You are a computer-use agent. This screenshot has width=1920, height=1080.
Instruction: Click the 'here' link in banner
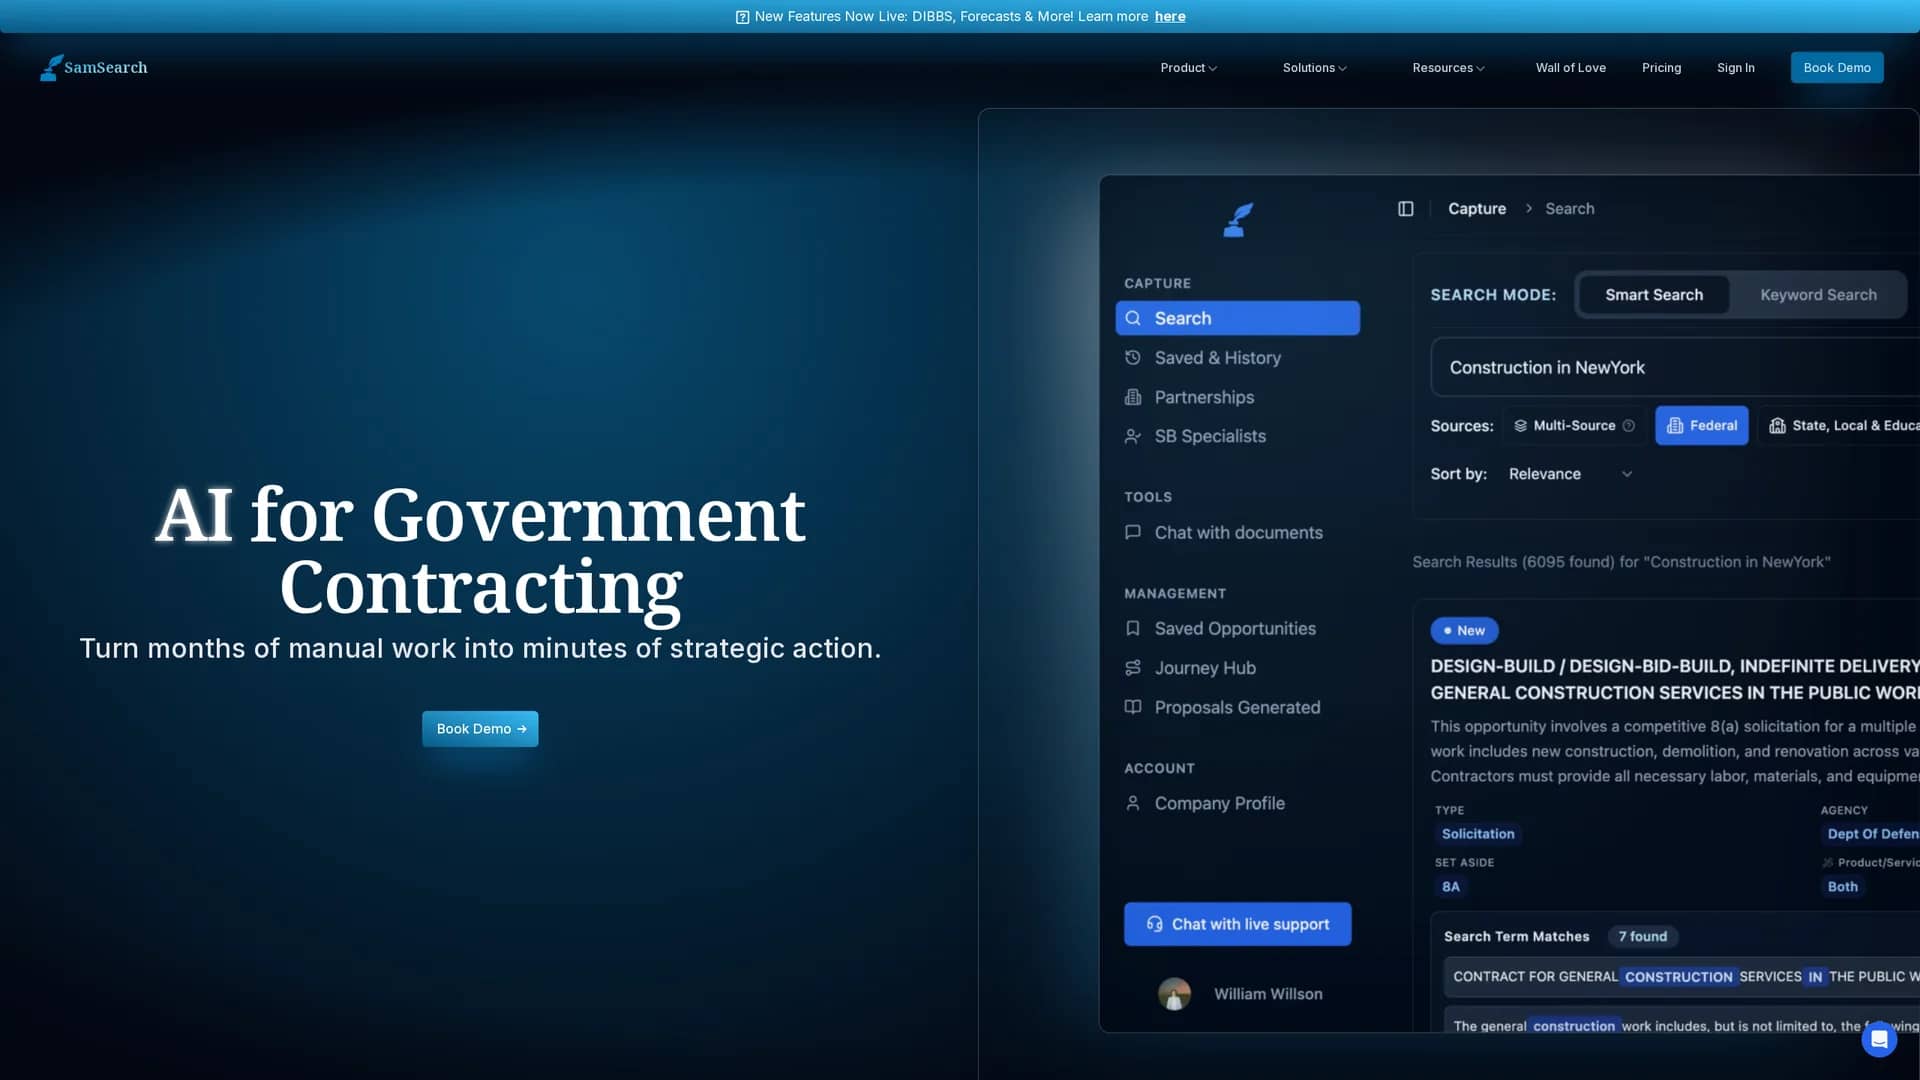[1169, 17]
